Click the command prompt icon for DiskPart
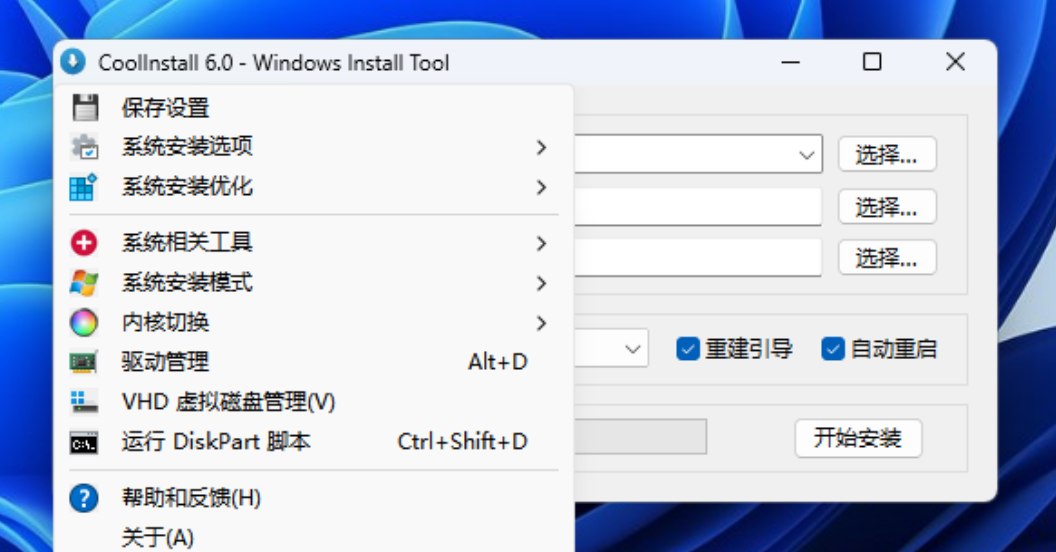1056x552 pixels. pyautogui.click(x=84, y=443)
